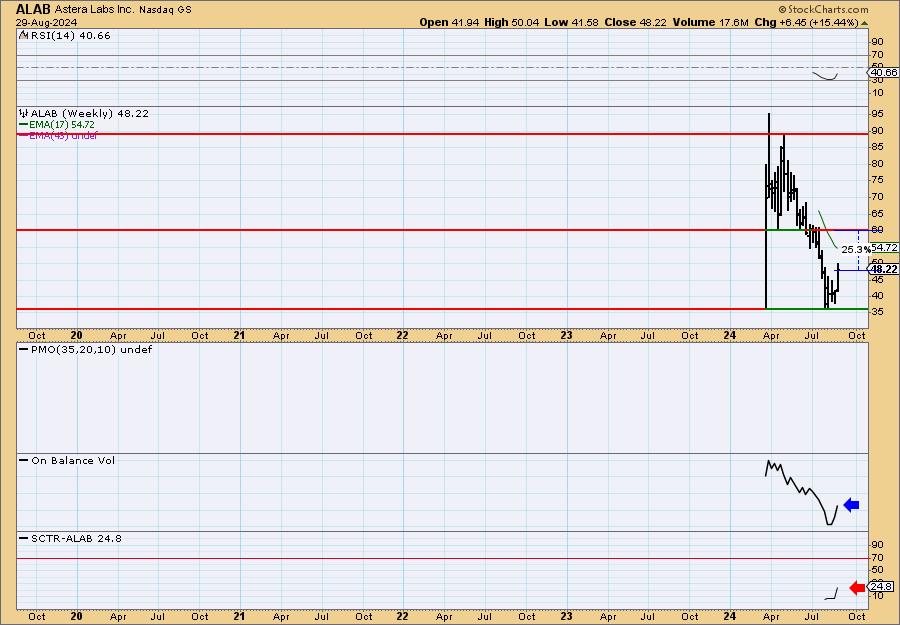Click the Close 48.22 value in header
Screen dimensions: 900x625
(635, 22)
